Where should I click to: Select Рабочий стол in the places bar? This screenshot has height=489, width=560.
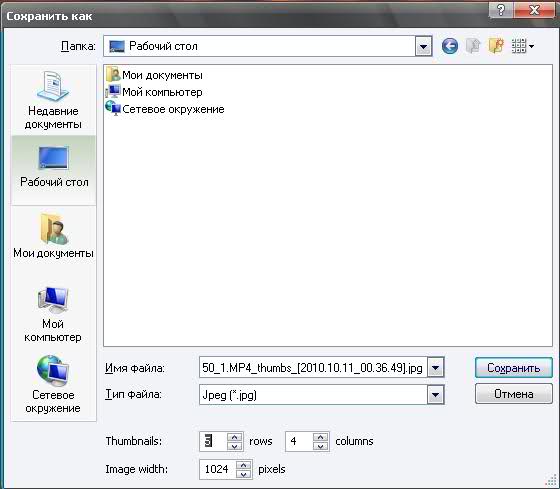(x=54, y=167)
